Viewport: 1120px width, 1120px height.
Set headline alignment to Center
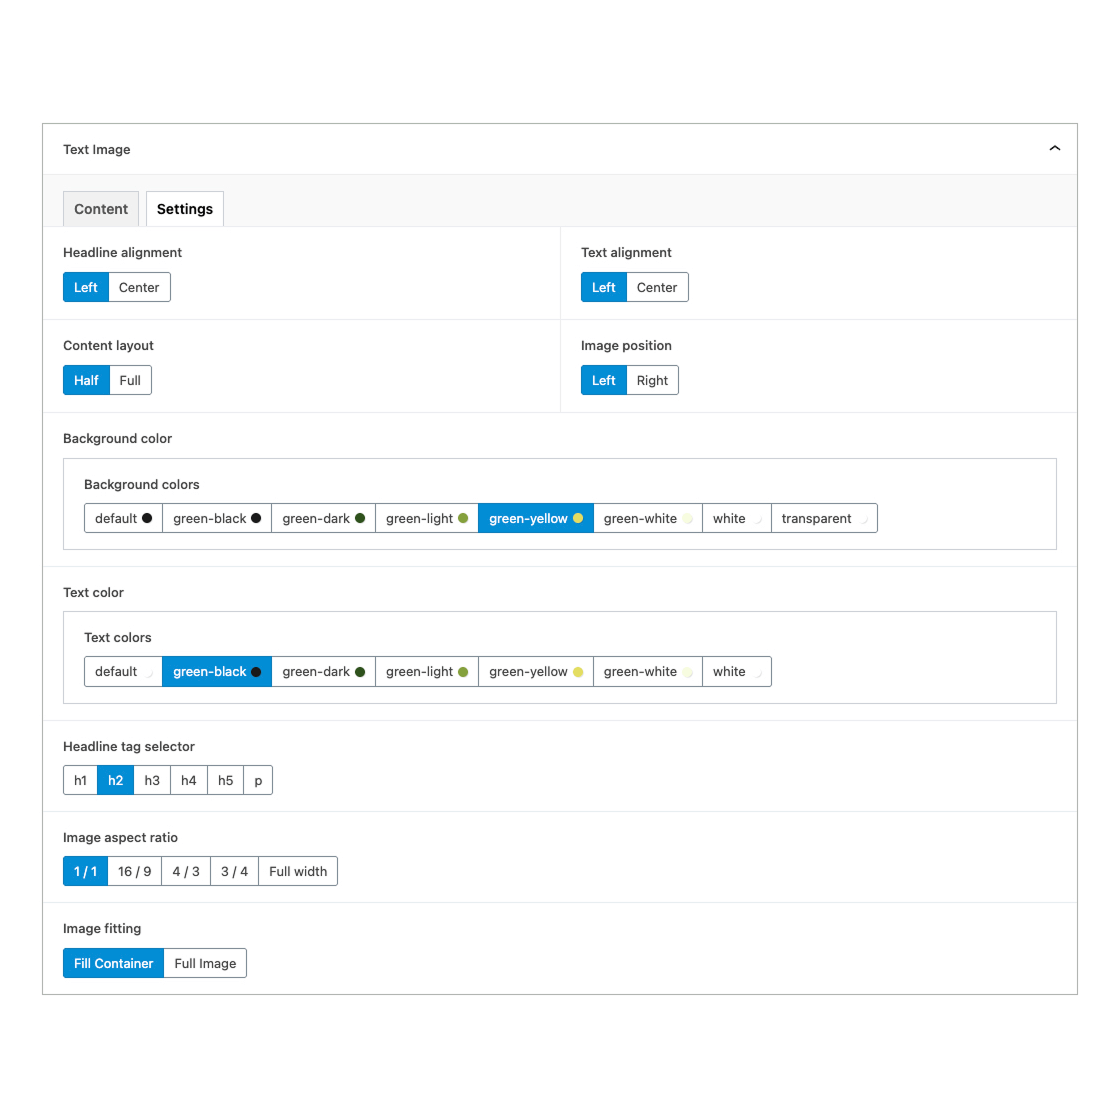(x=139, y=288)
